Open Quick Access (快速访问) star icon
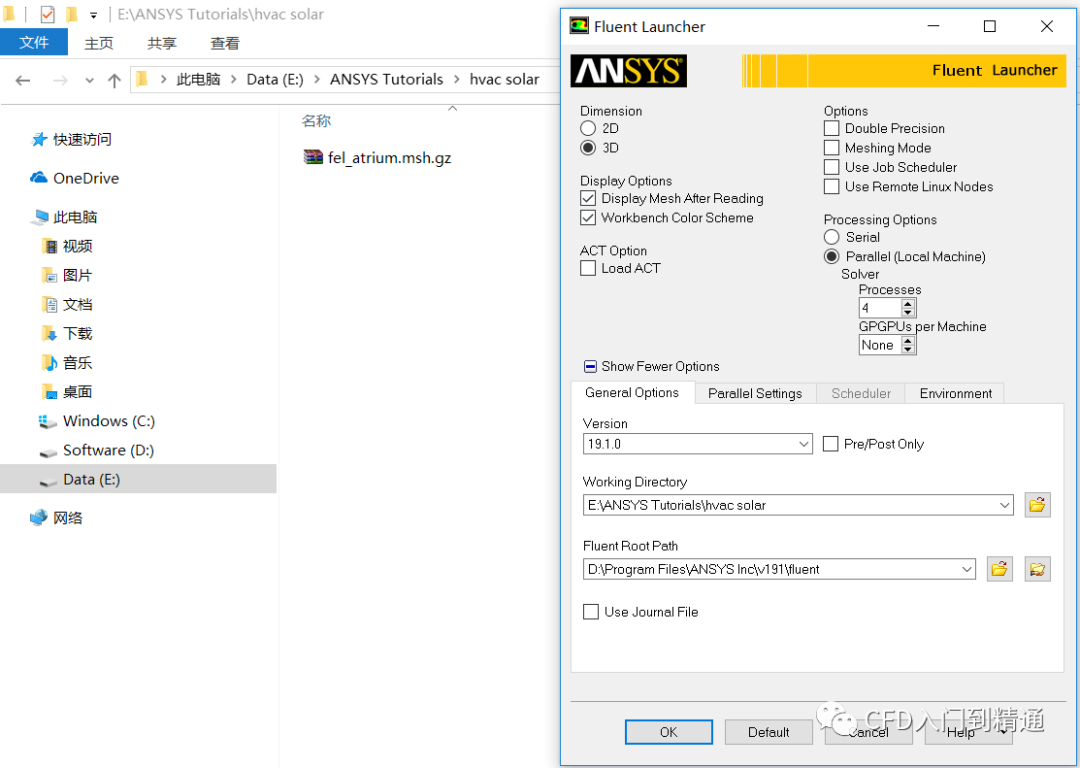Viewport: 1080px width, 768px height. [x=39, y=140]
